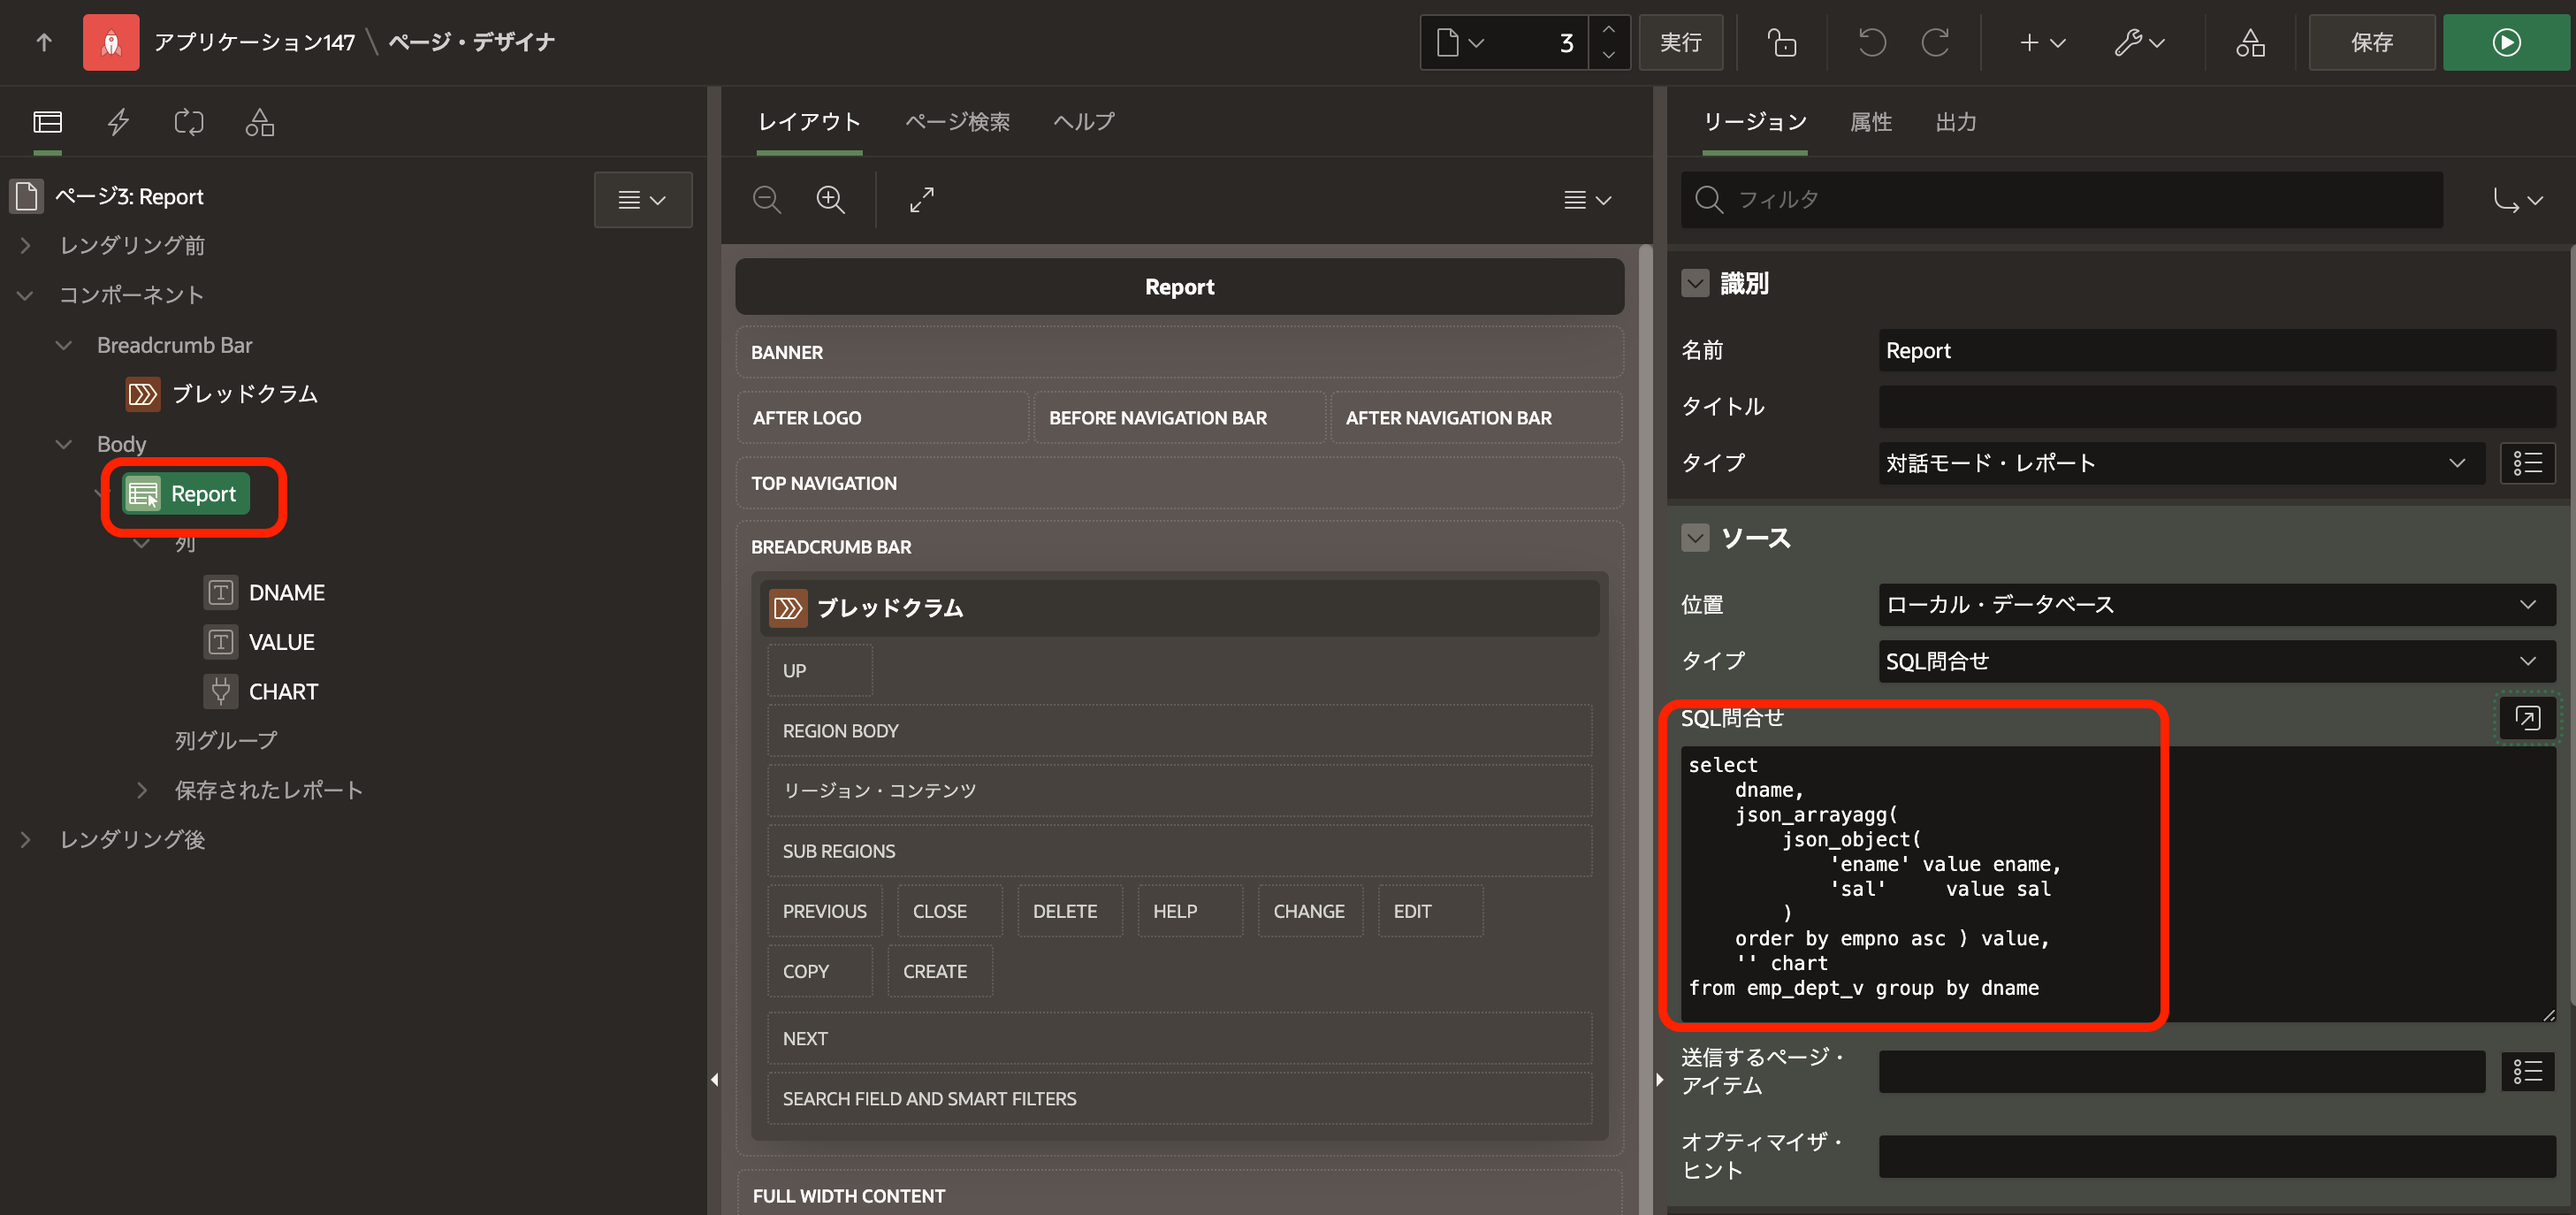This screenshot has width=2576, height=1215.
Task: Switch to the 属性 tab
Action: click(1870, 122)
